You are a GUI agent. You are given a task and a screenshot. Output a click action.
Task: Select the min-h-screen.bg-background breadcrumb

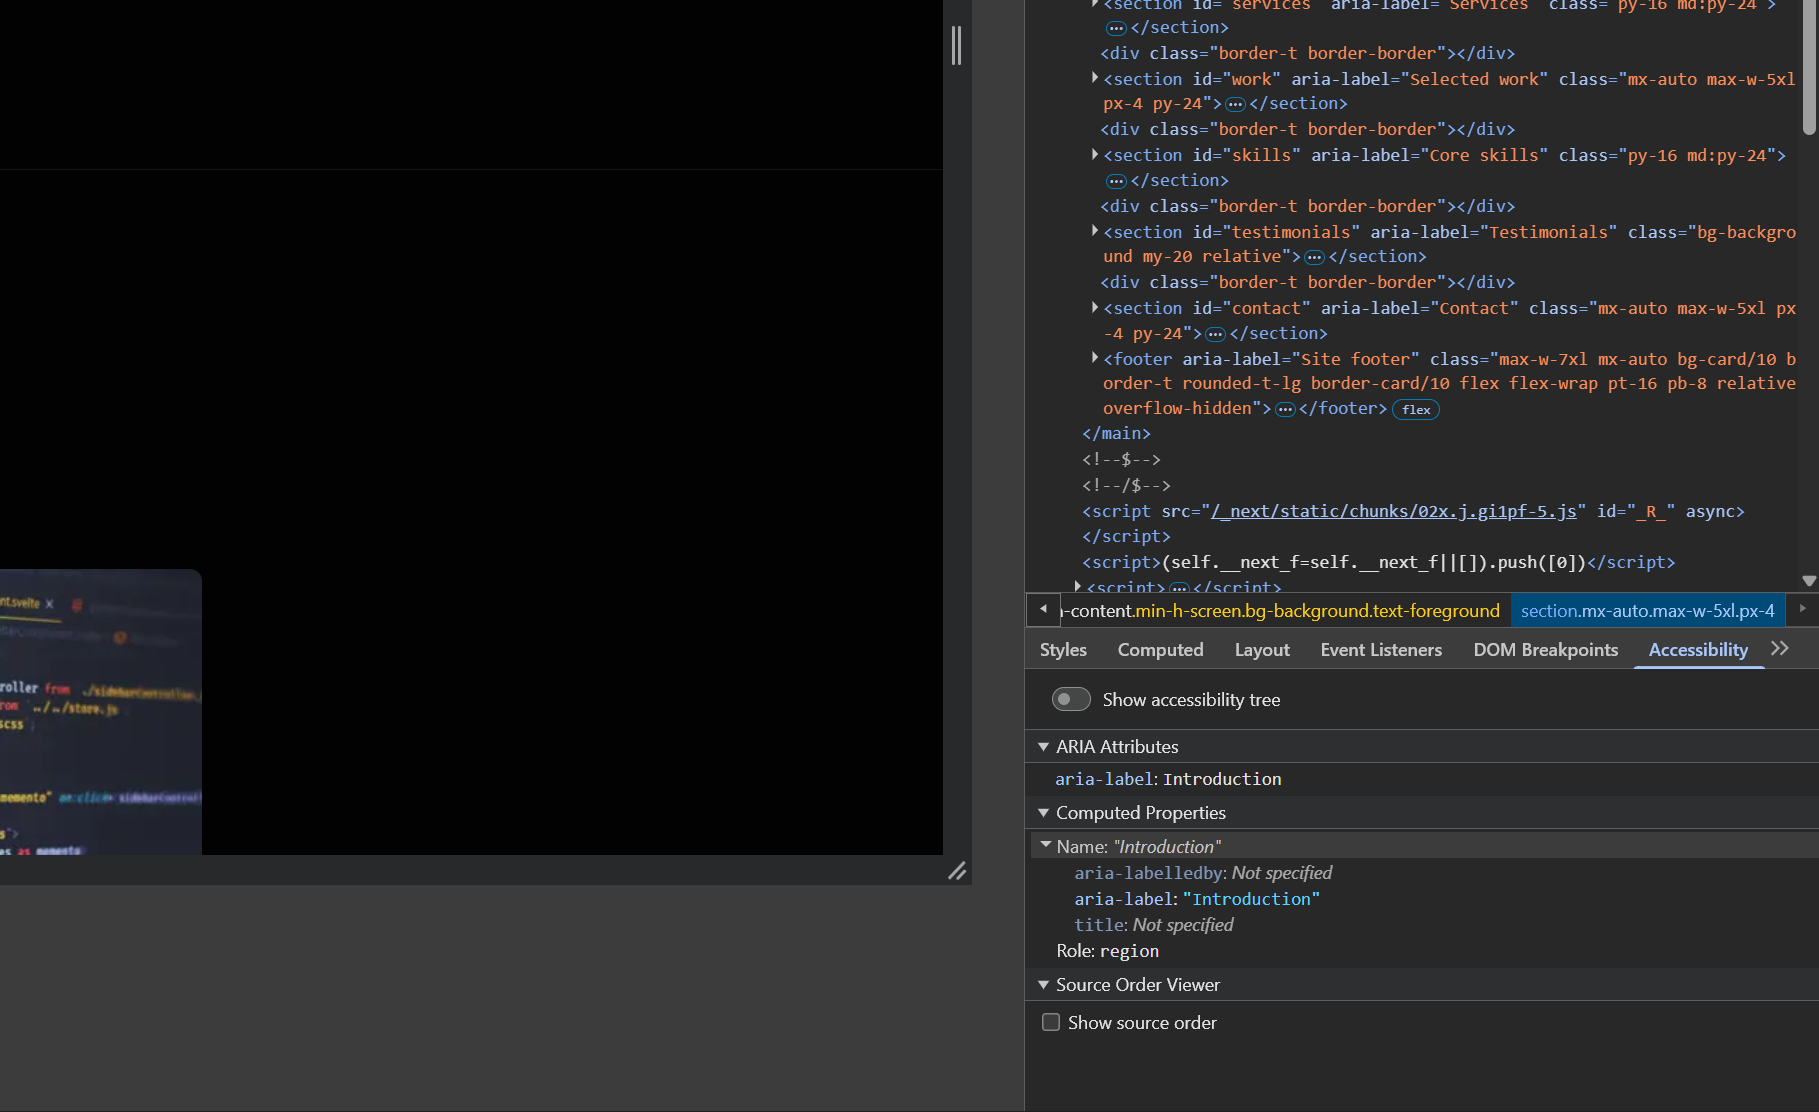[1281, 610]
